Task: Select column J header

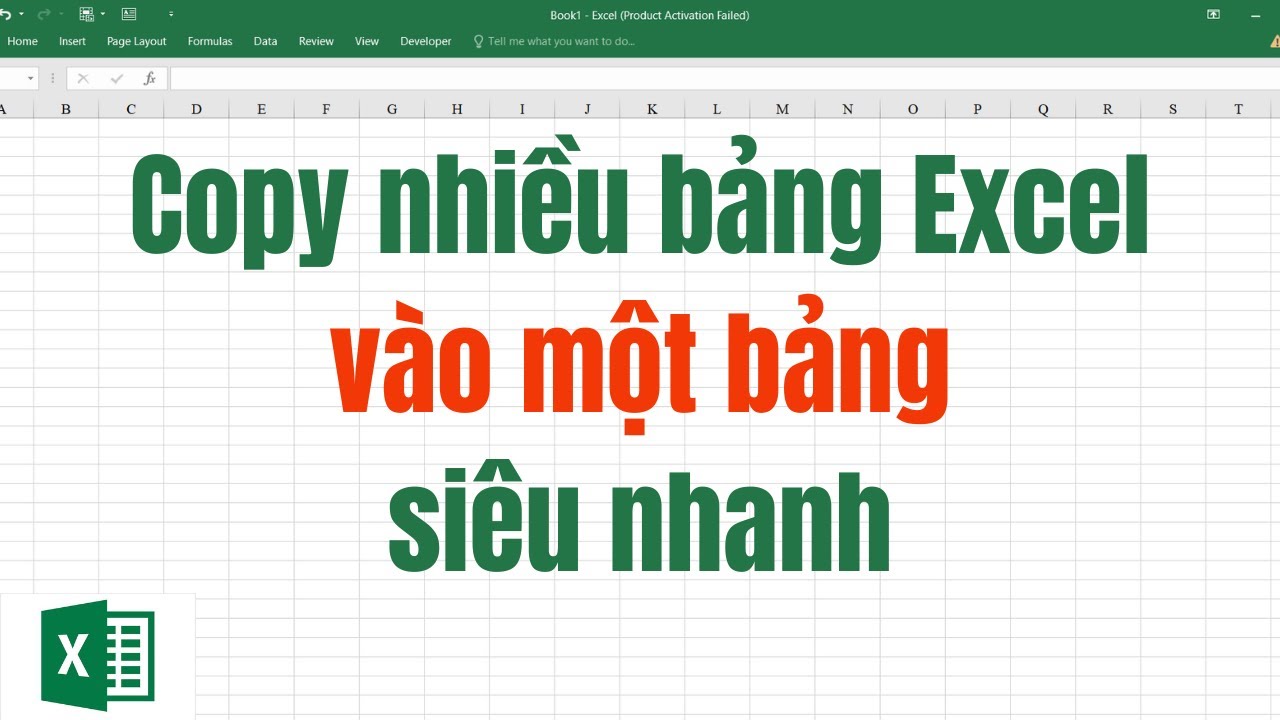Action: (x=587, y=109)
